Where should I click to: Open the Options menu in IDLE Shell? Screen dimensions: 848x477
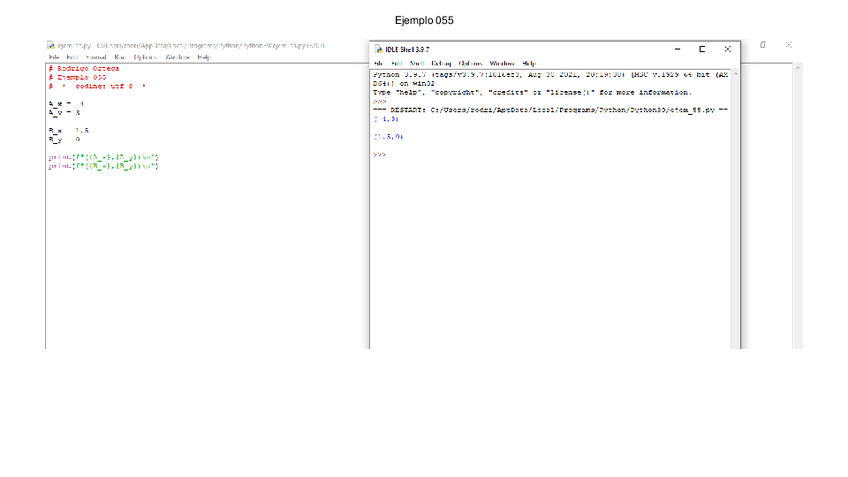coord(470,64)
